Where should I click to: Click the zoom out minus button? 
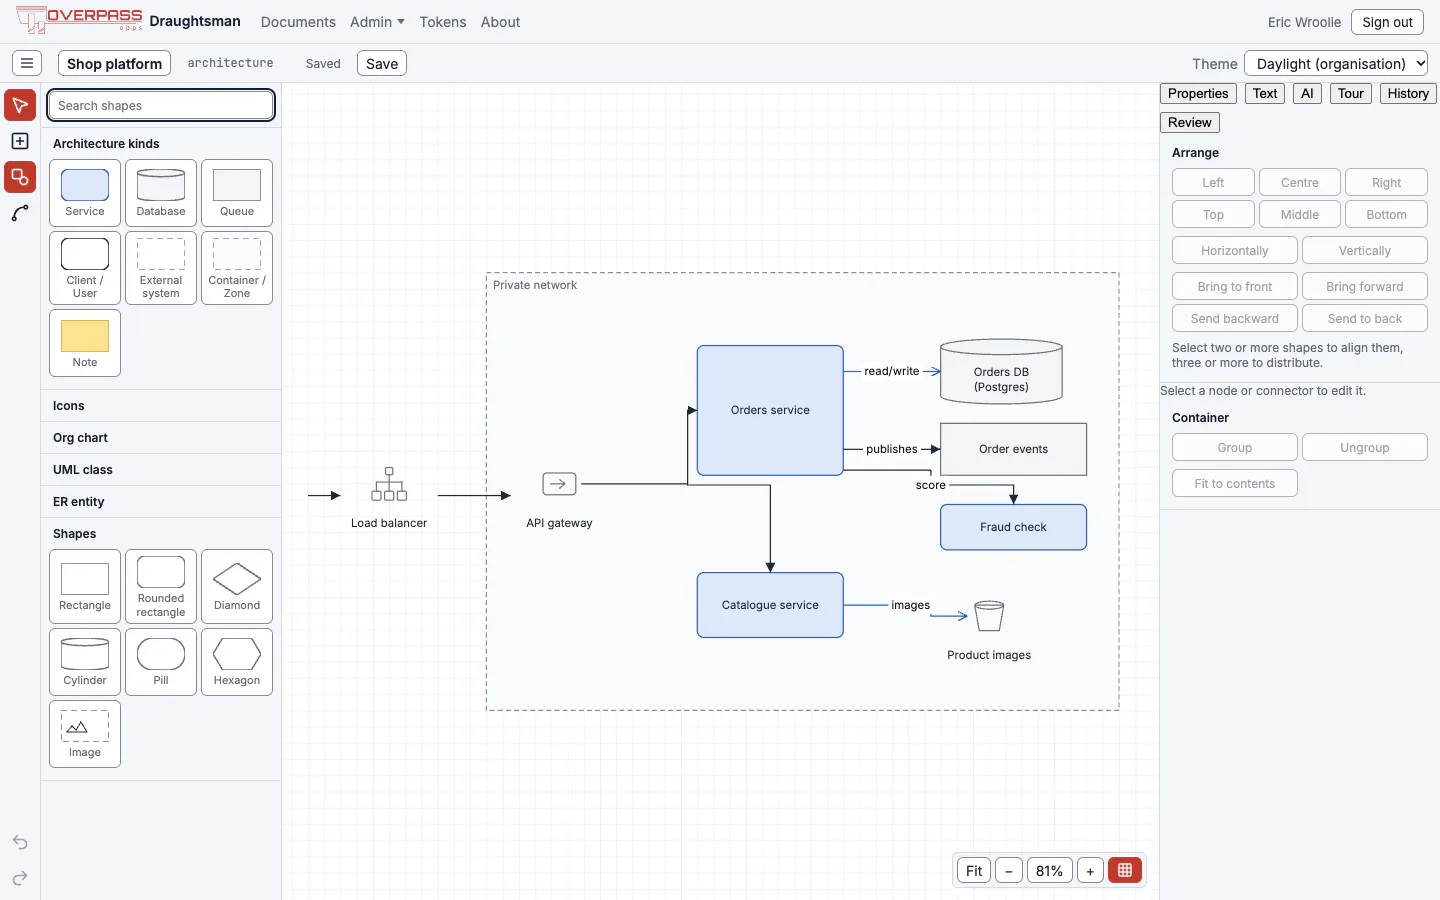tap(1009, 870)
